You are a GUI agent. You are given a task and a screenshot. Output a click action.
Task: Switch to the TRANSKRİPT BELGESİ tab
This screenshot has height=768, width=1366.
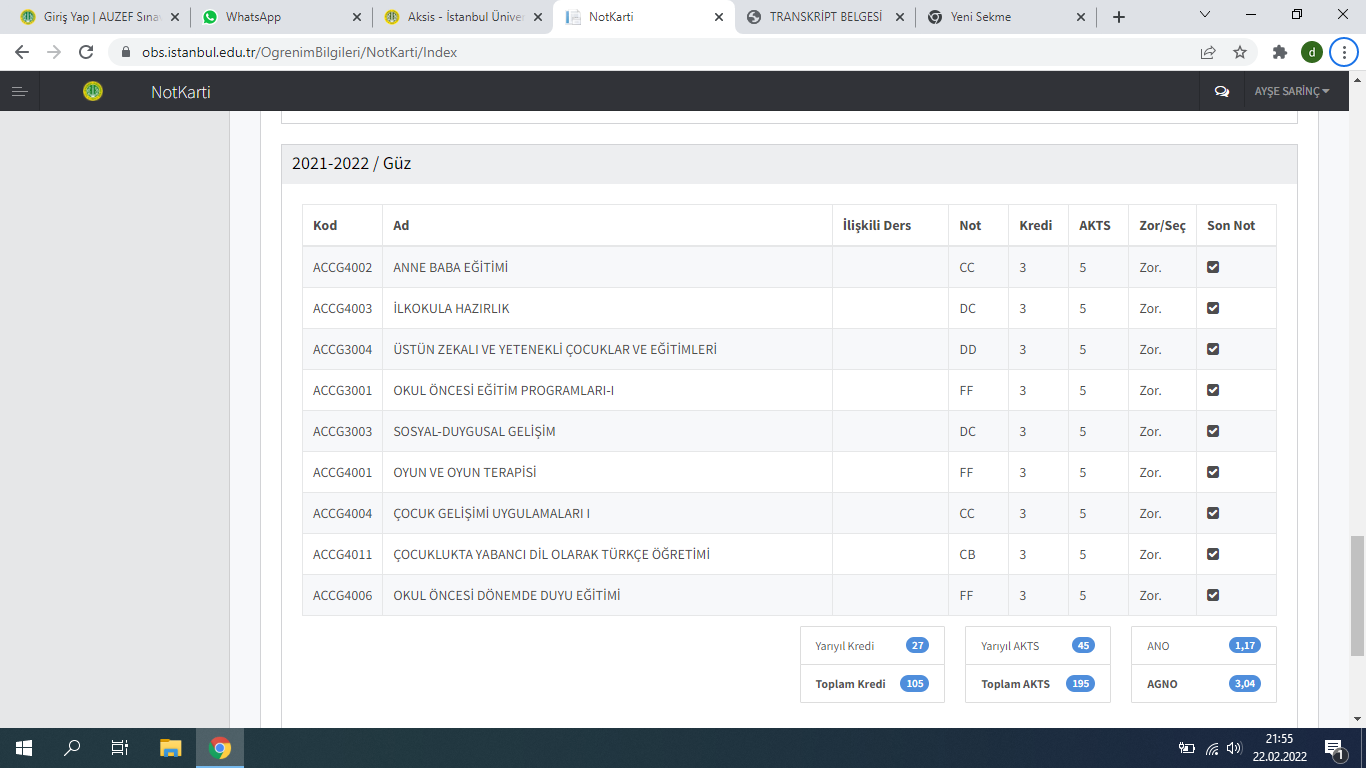(x=825, y=17)
